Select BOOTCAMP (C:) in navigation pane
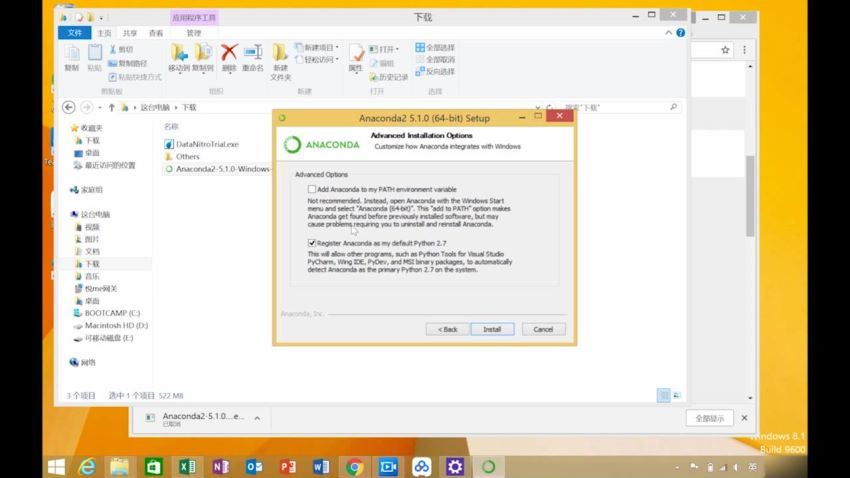The image size is (850, 478). (x=107, y=313)
